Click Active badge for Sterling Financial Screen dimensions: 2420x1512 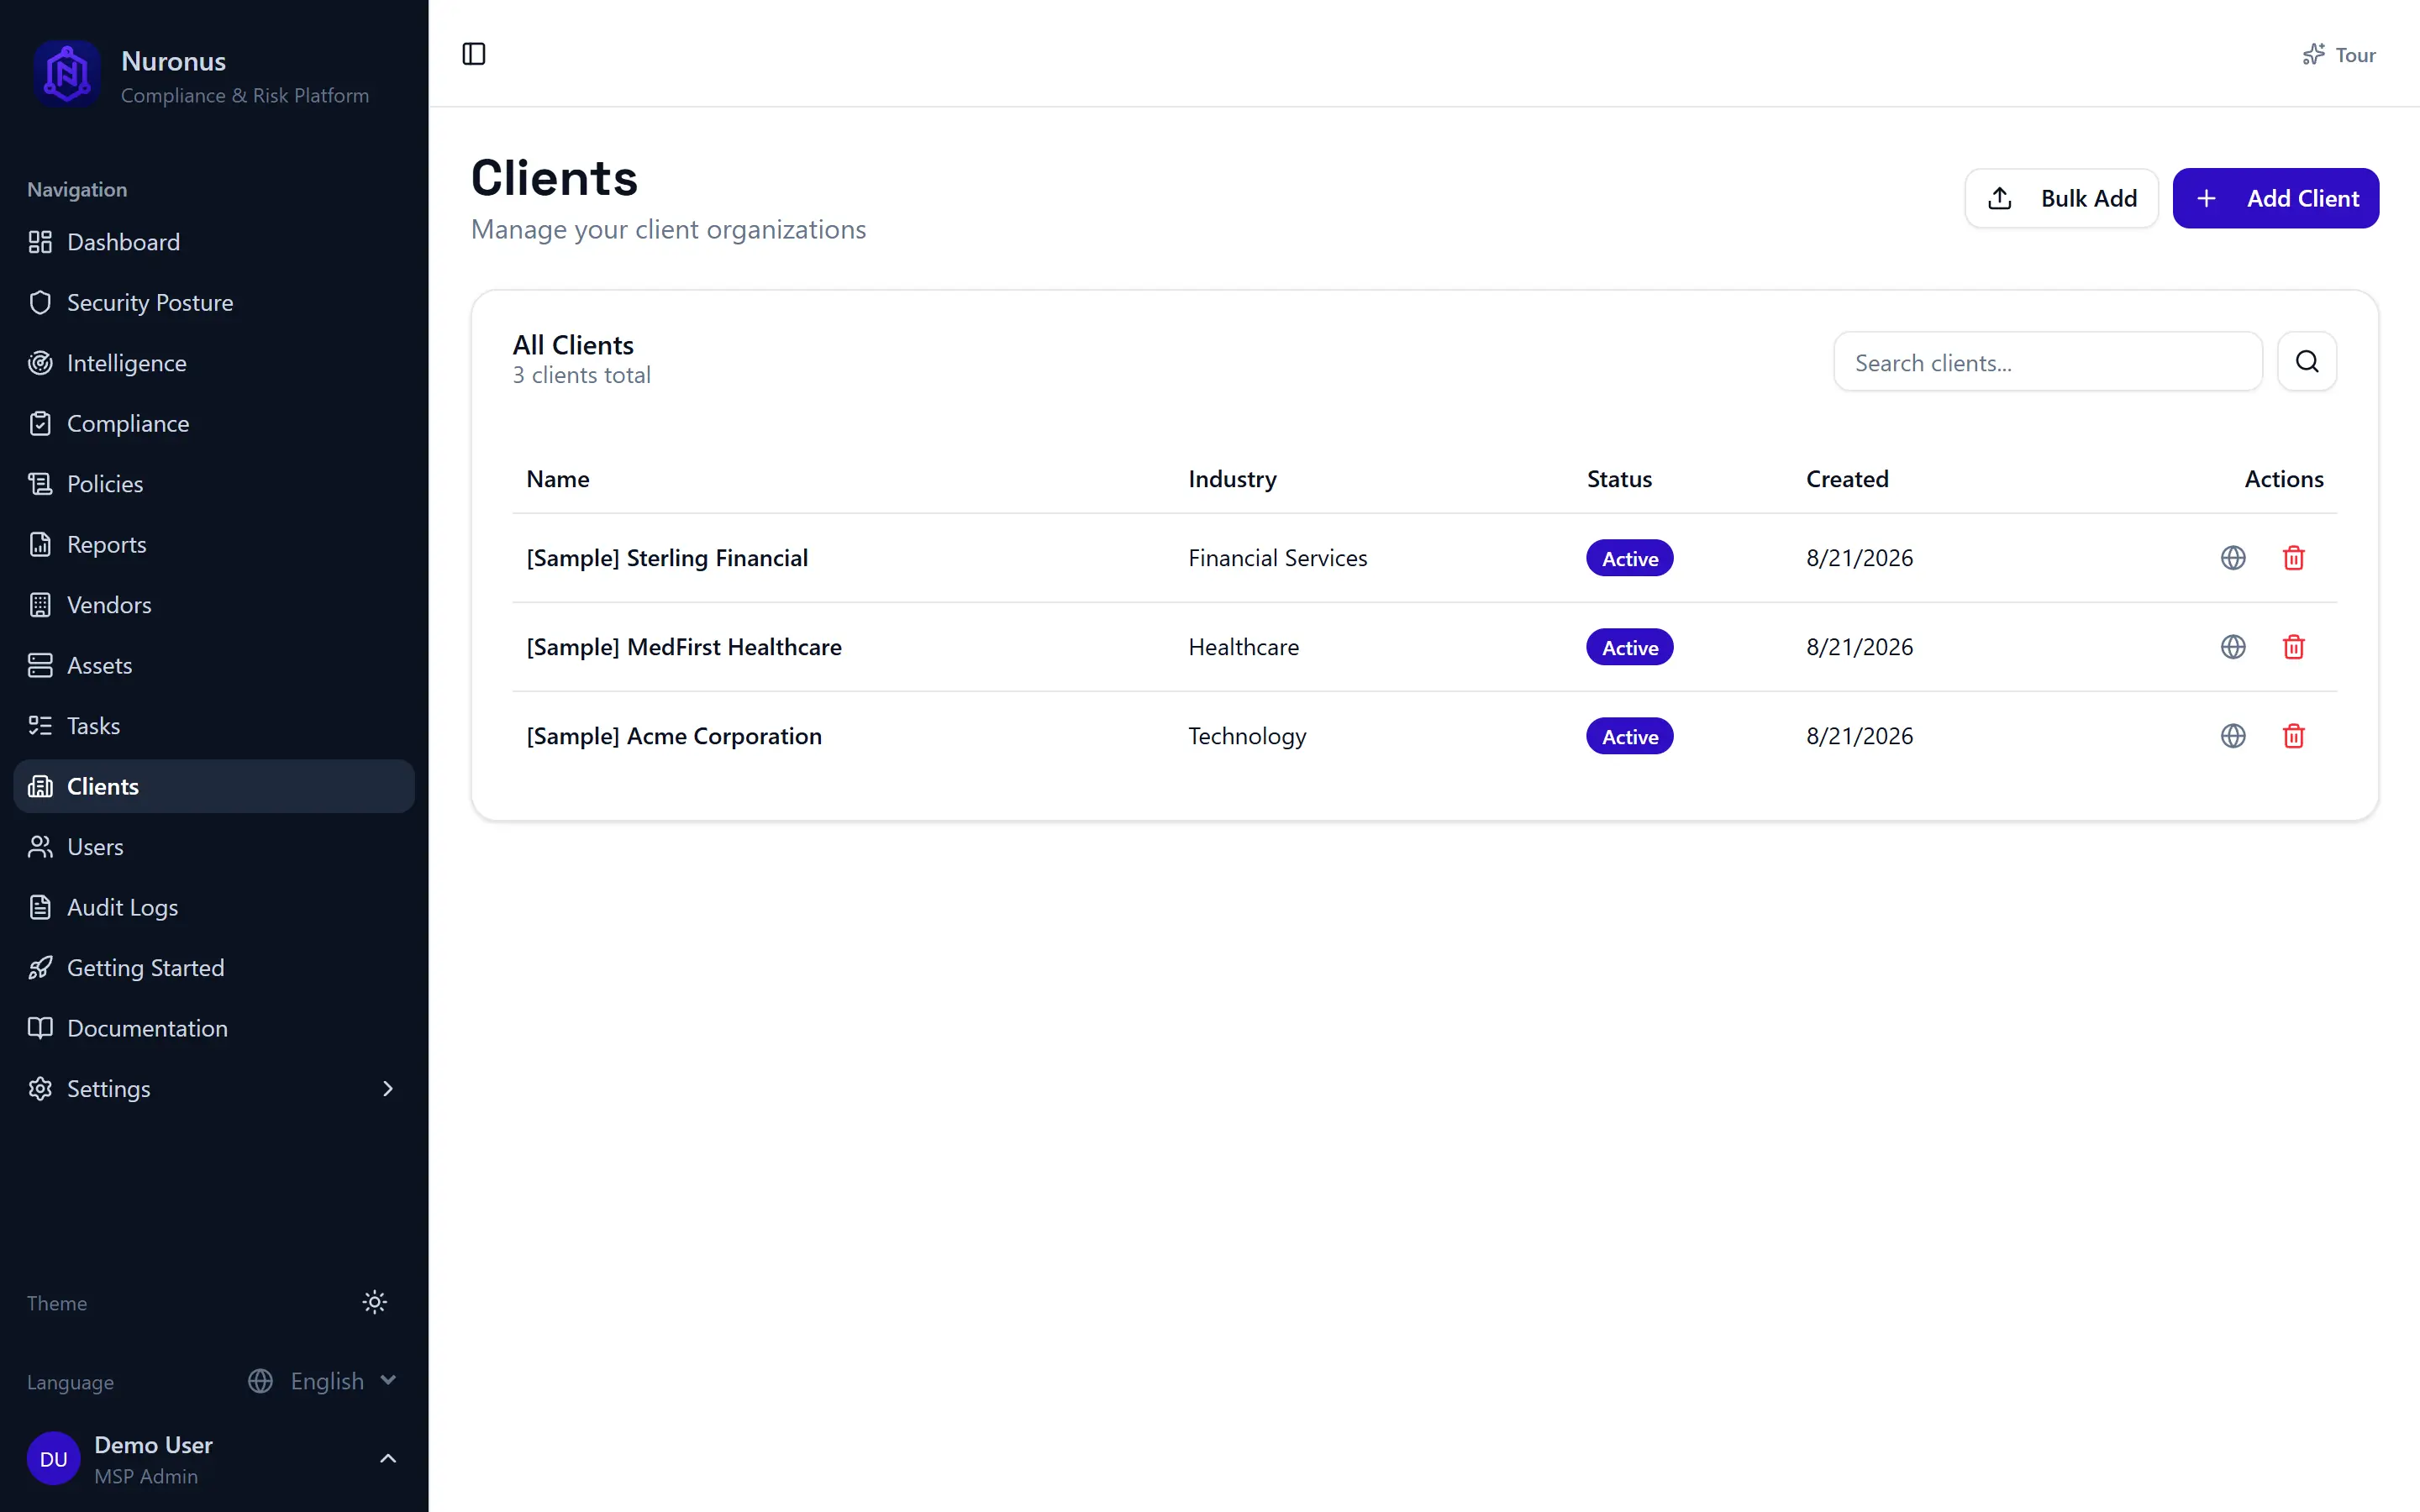click(x=1629, y=558)
